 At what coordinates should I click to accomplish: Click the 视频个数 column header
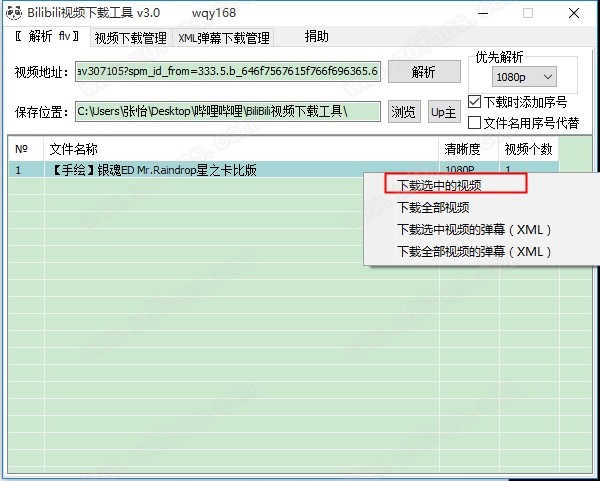[528, 149]
